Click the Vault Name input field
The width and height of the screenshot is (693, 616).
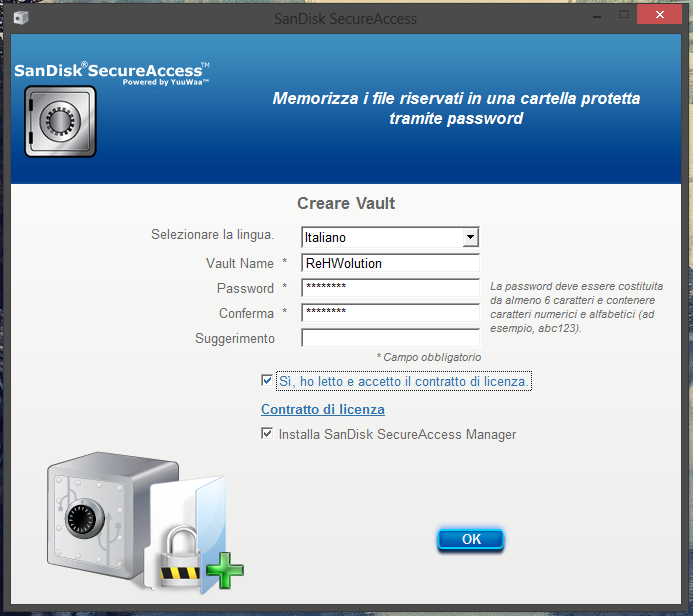pyautogui.click(x=390, y=263)
